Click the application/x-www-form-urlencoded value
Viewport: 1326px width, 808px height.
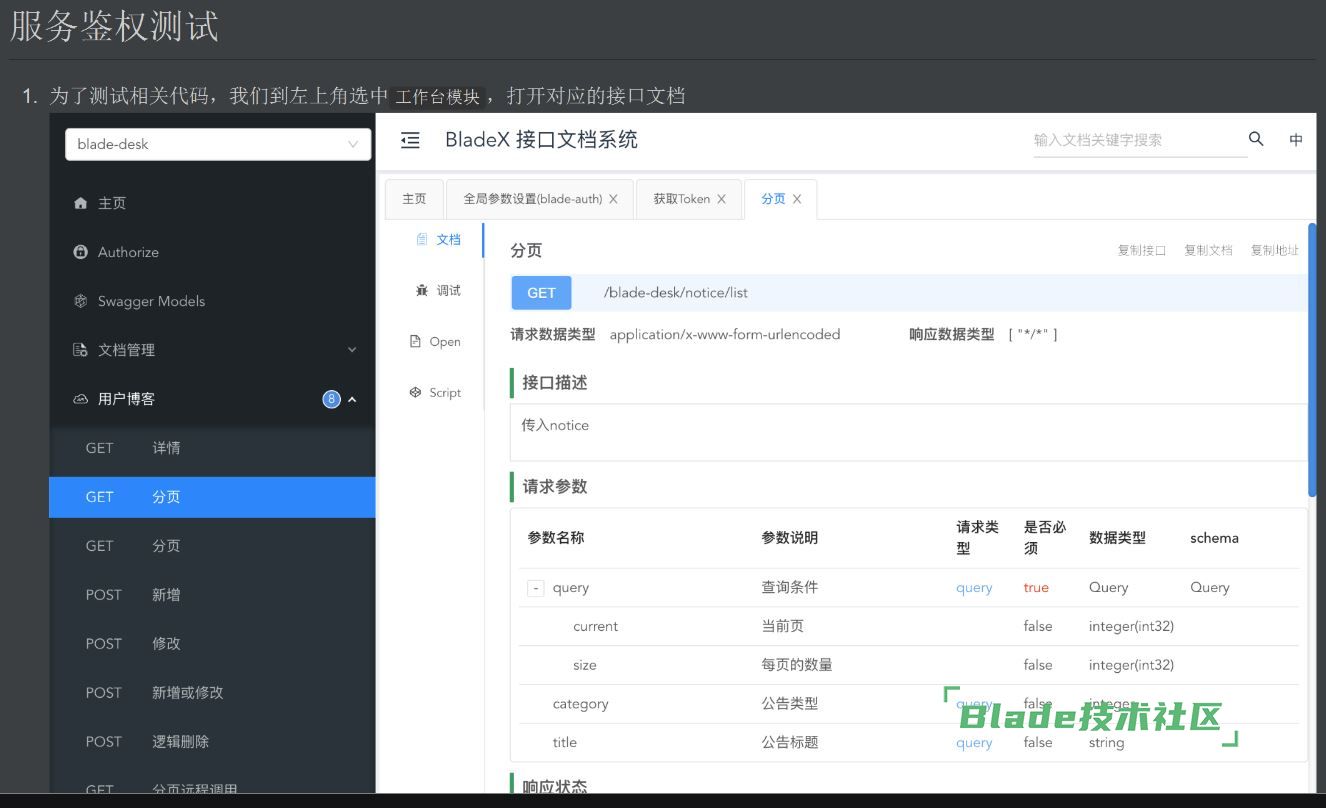725,335
